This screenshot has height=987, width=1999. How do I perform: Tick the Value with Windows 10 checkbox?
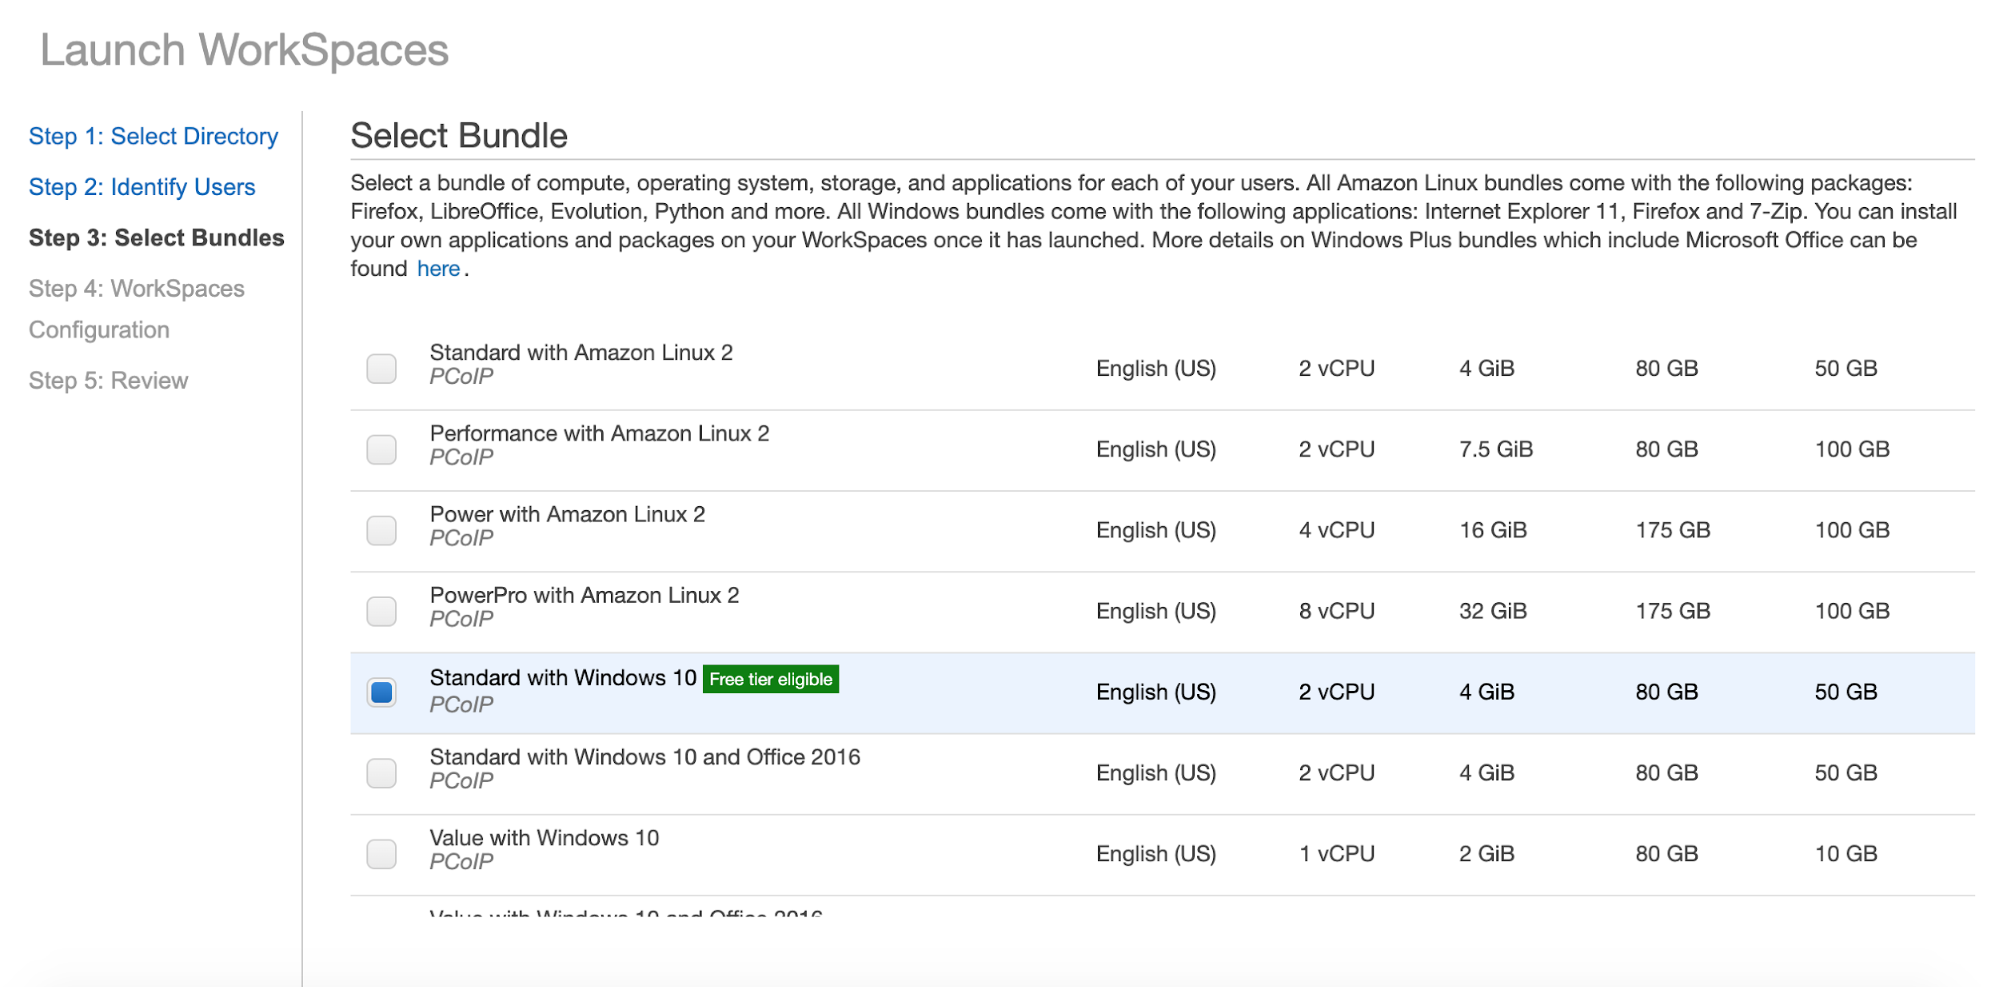[x=381, y=854]
